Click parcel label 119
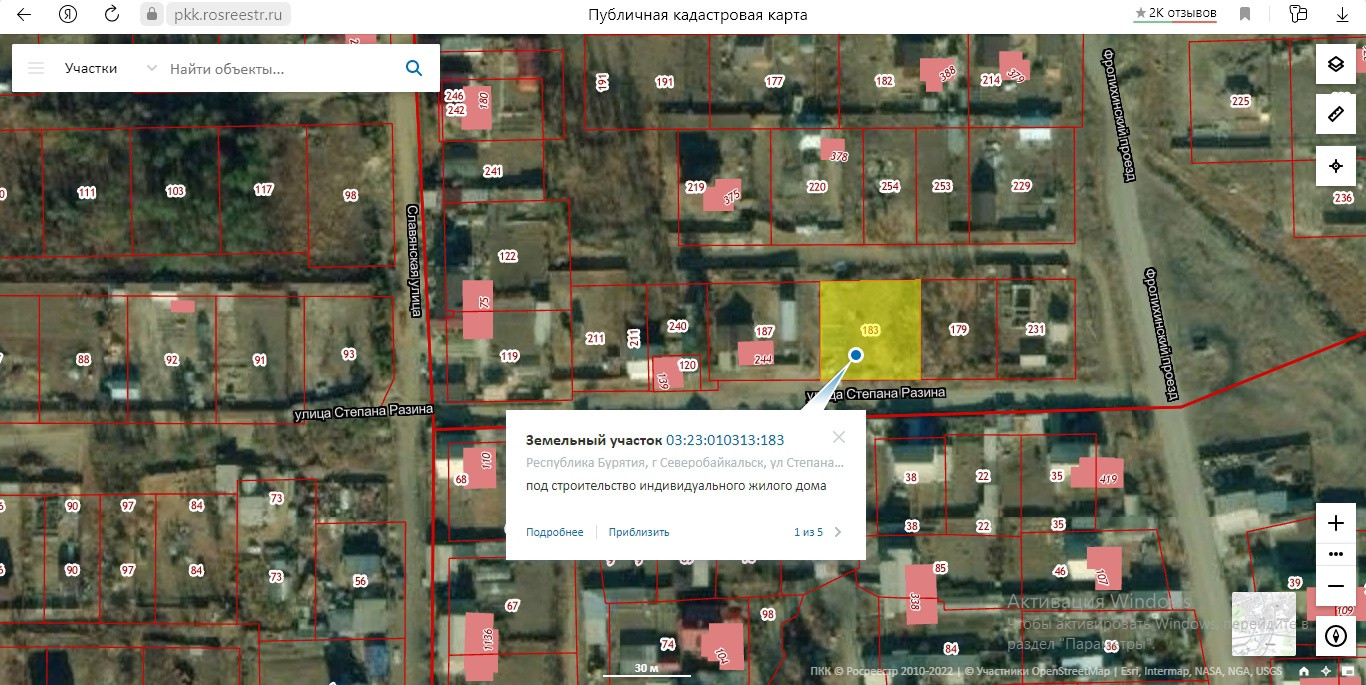This screenshot has width=1366, height=685. 509,356
